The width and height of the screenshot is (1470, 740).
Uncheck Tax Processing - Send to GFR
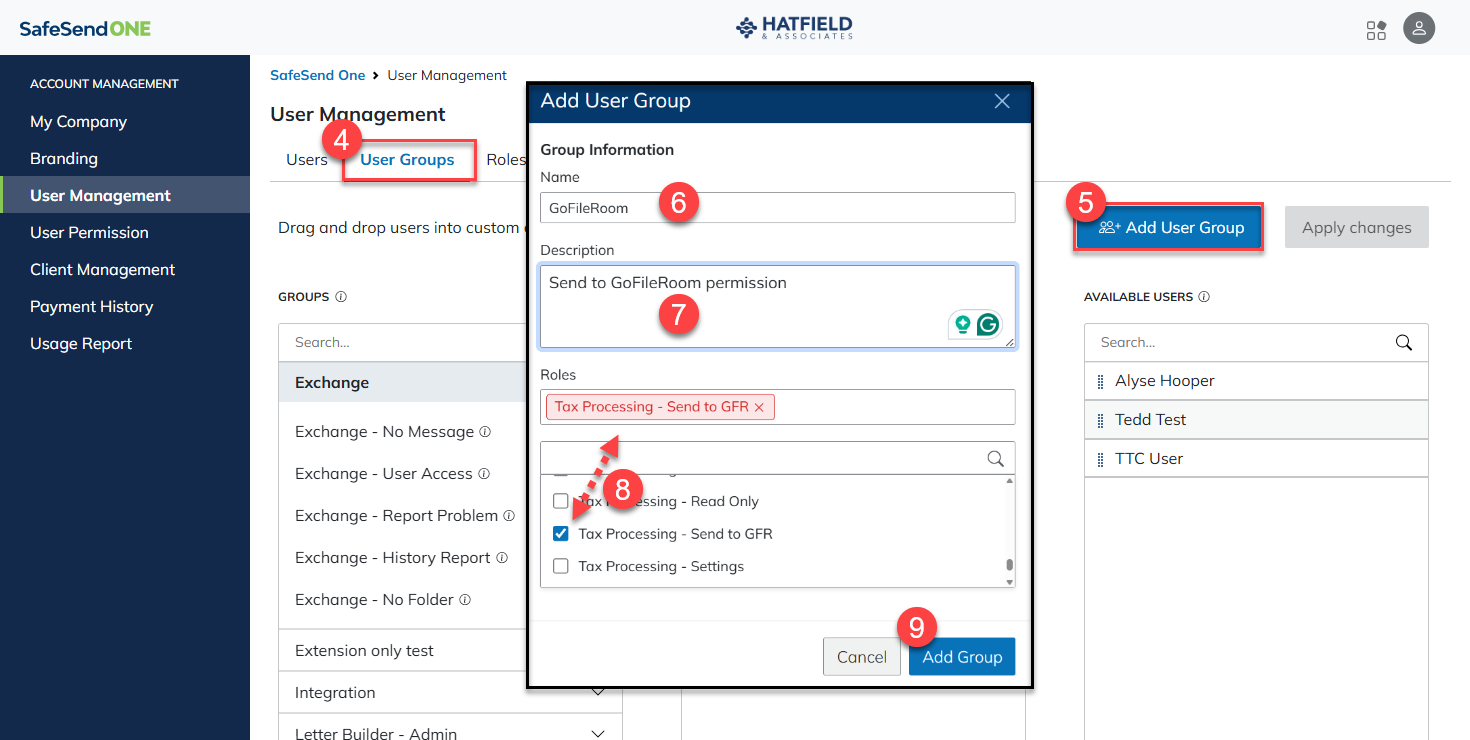(561, 534)
